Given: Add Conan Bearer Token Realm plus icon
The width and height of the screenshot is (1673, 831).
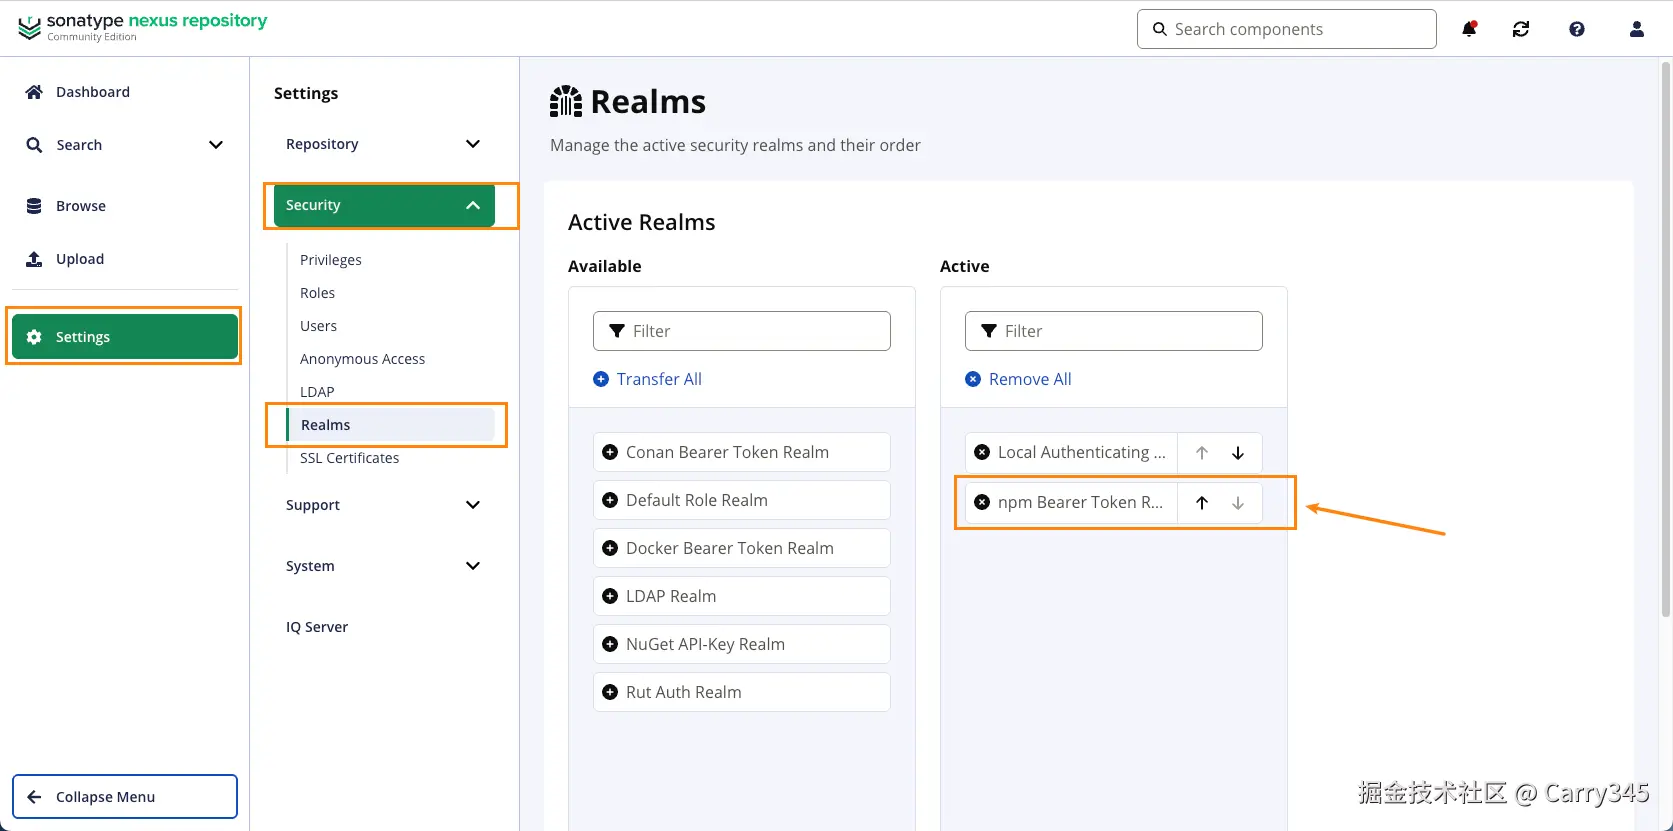Looking at the screenshot, I should 610,452.
